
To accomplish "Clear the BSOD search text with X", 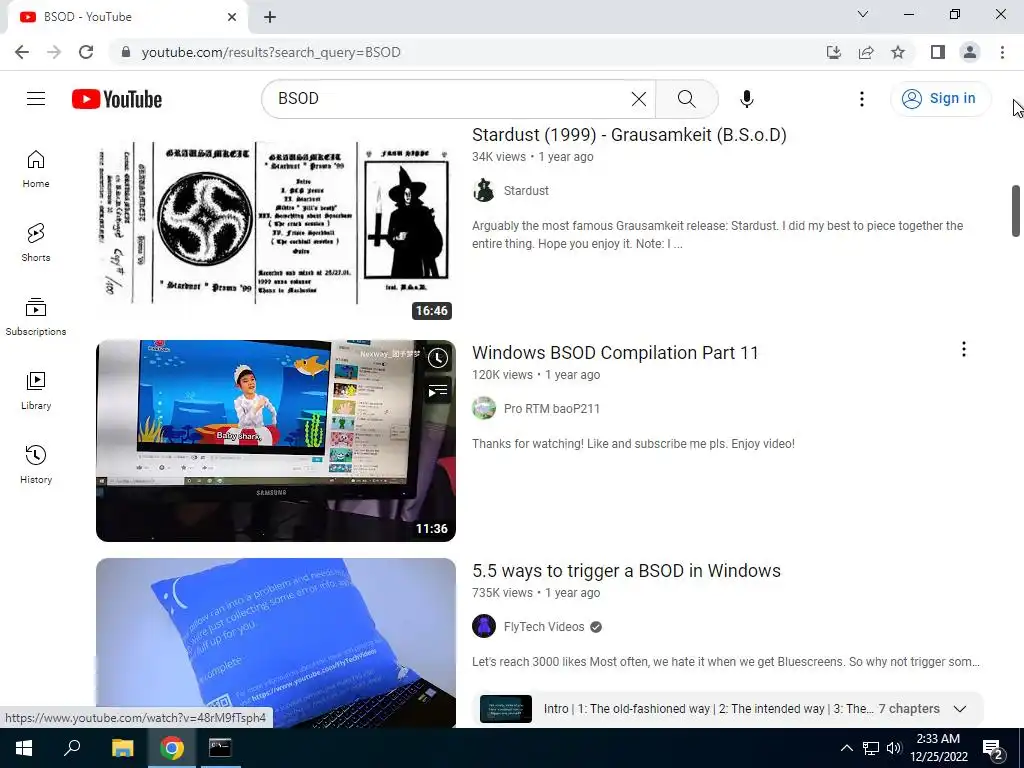I will tap(639, 99).
